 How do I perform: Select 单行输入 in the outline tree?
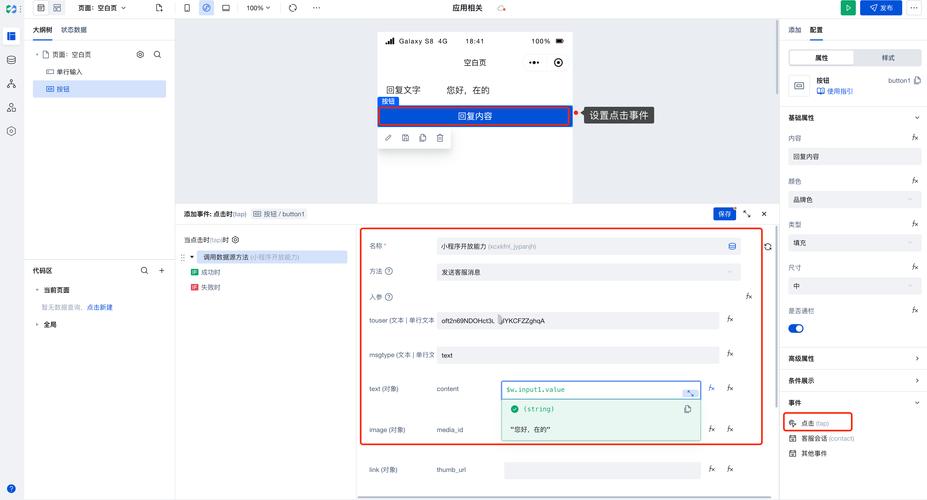click(69, 72)
